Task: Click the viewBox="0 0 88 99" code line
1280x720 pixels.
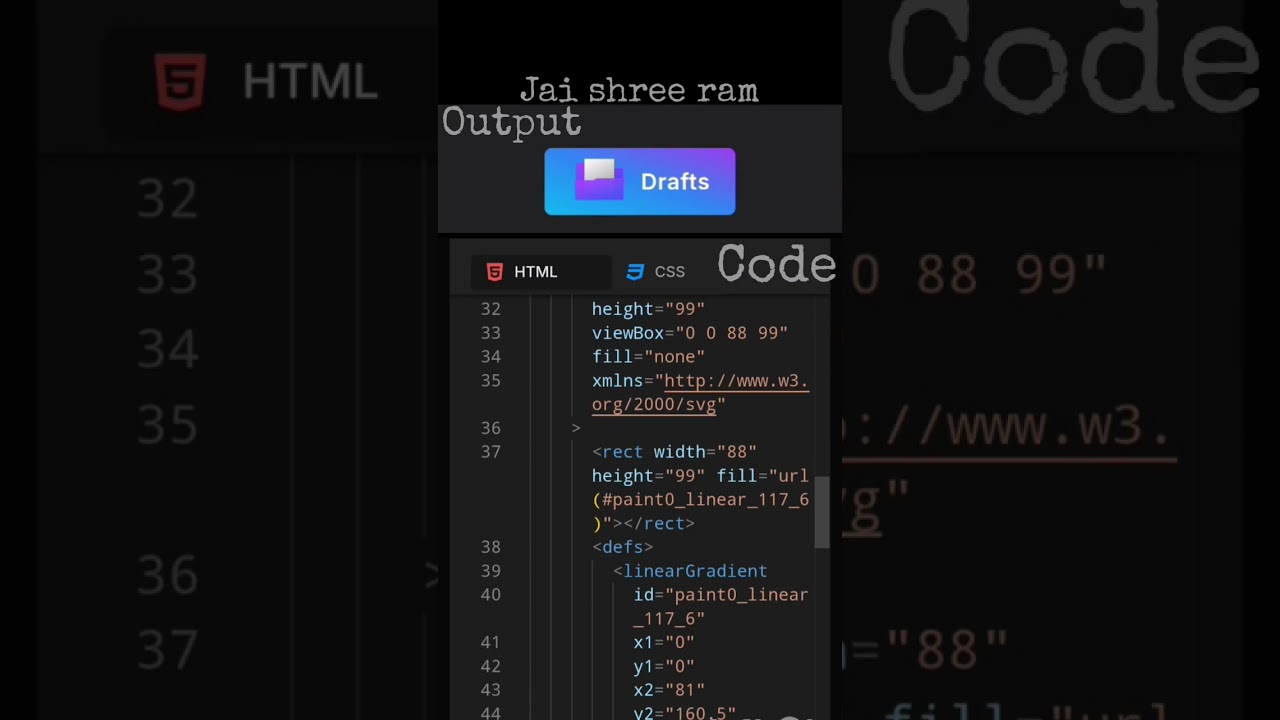Action: [x=690, y=333]
